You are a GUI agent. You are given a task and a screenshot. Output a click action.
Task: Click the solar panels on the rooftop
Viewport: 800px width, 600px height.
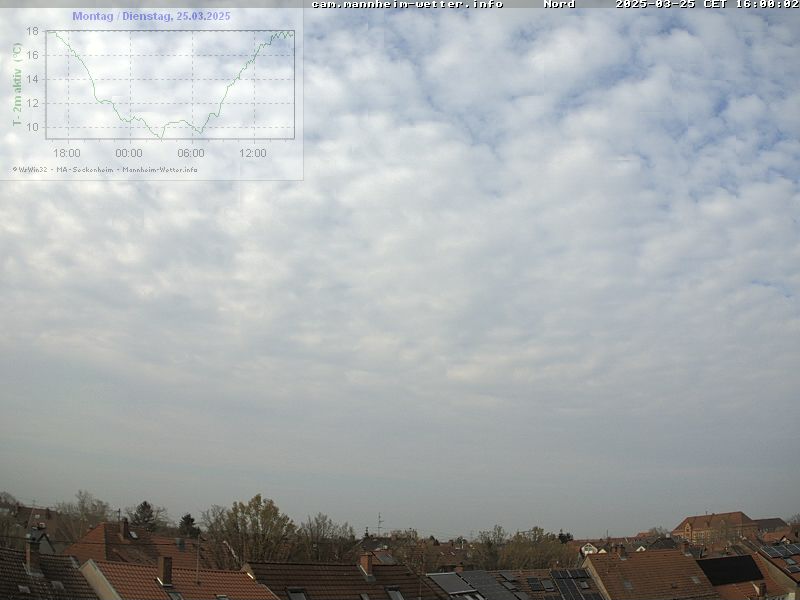click(x=568, y=583)
